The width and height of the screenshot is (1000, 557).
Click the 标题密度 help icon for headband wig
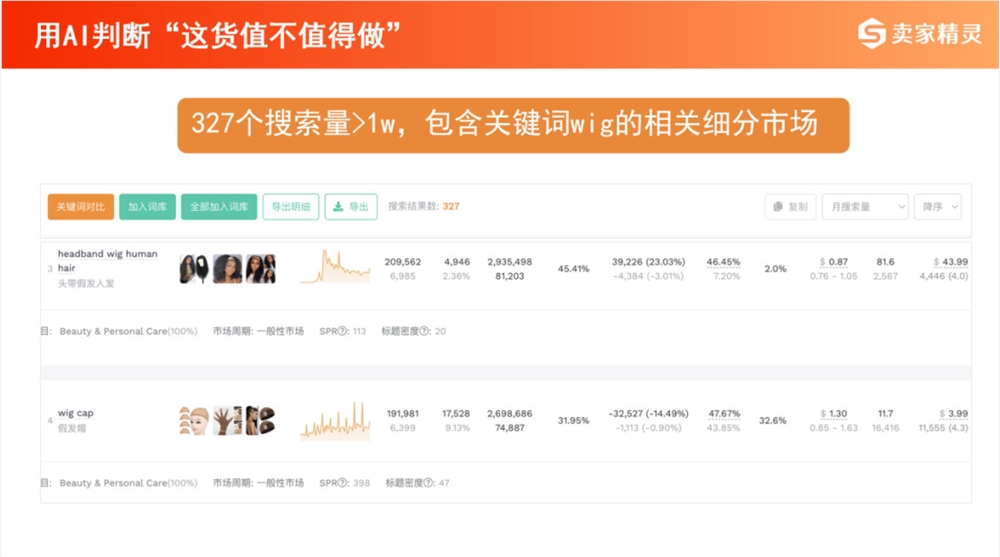[x=428, y=331]
